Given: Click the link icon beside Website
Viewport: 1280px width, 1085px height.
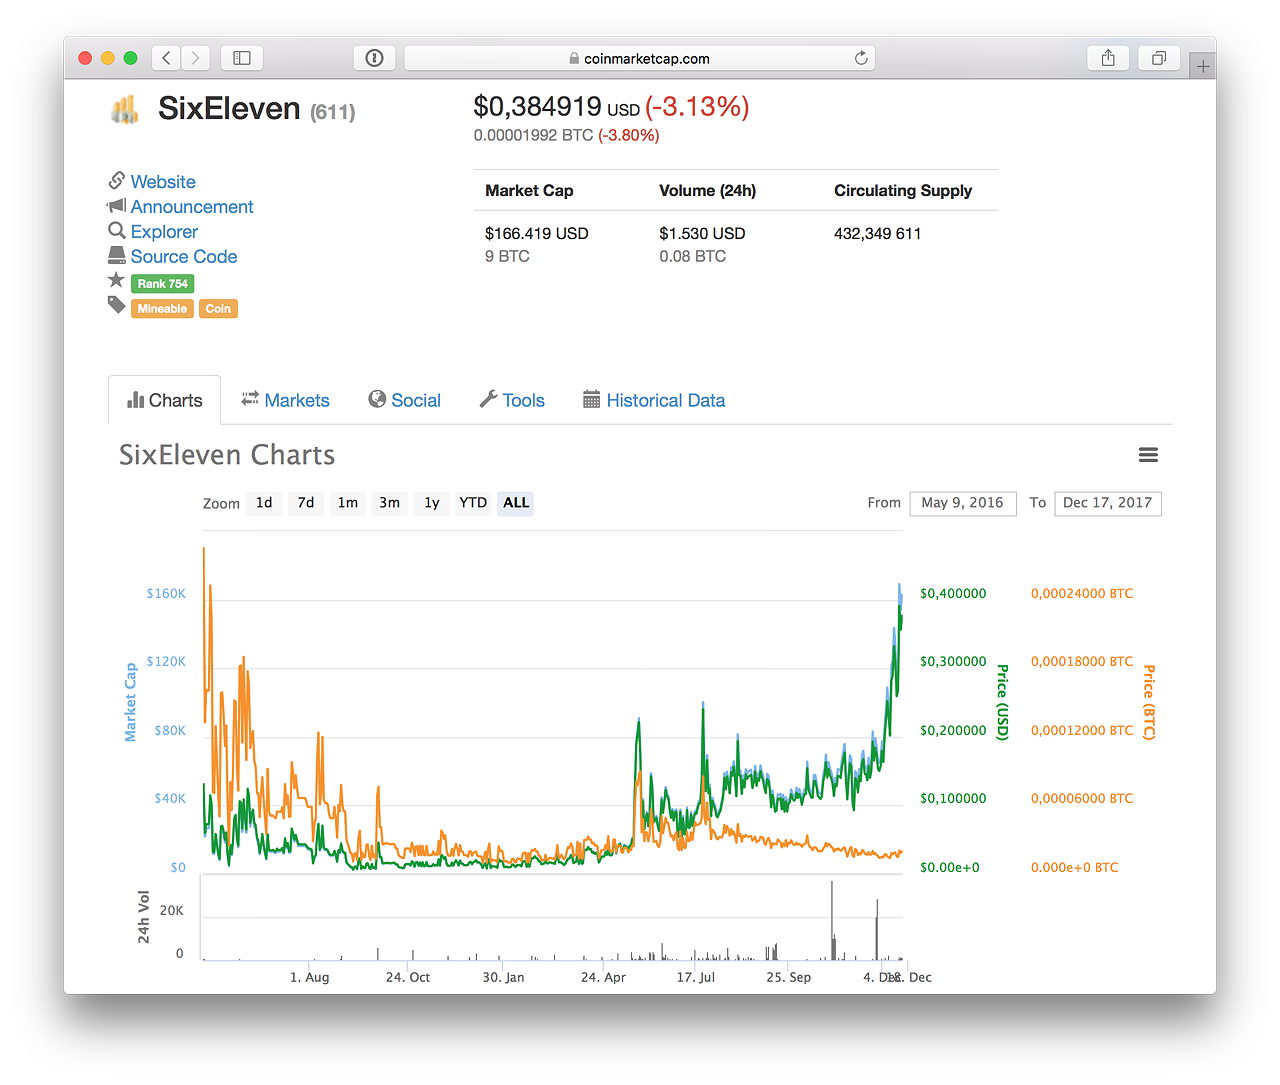Looking at the screenshot, I should pos(117,181).
